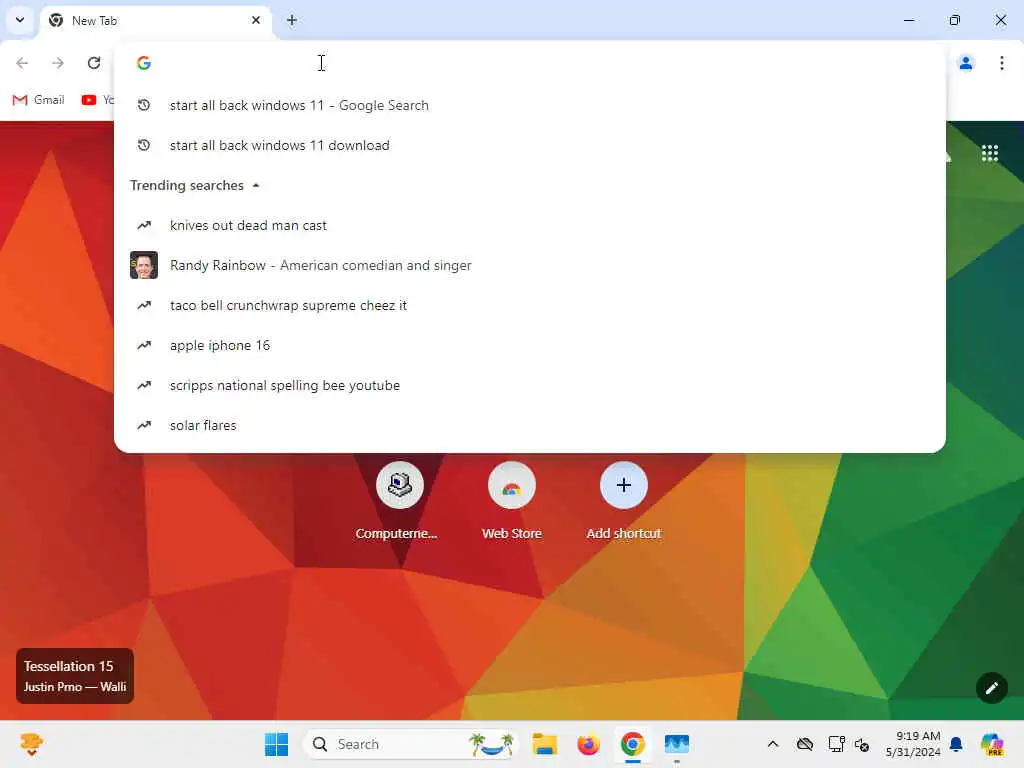Click the muted volume tray icon
The height and width of the screenshot is (768, 1024).
[x=862, y=744]
